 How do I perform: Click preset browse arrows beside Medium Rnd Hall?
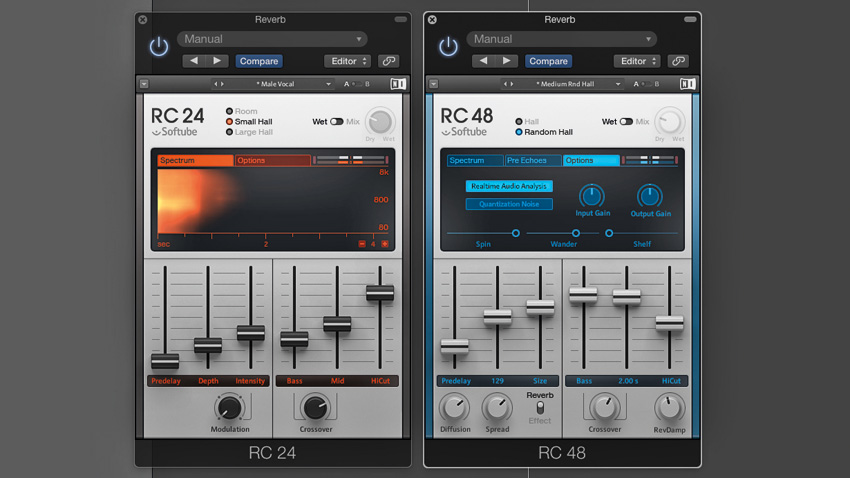pyautogui.click(x=508, y=84)
